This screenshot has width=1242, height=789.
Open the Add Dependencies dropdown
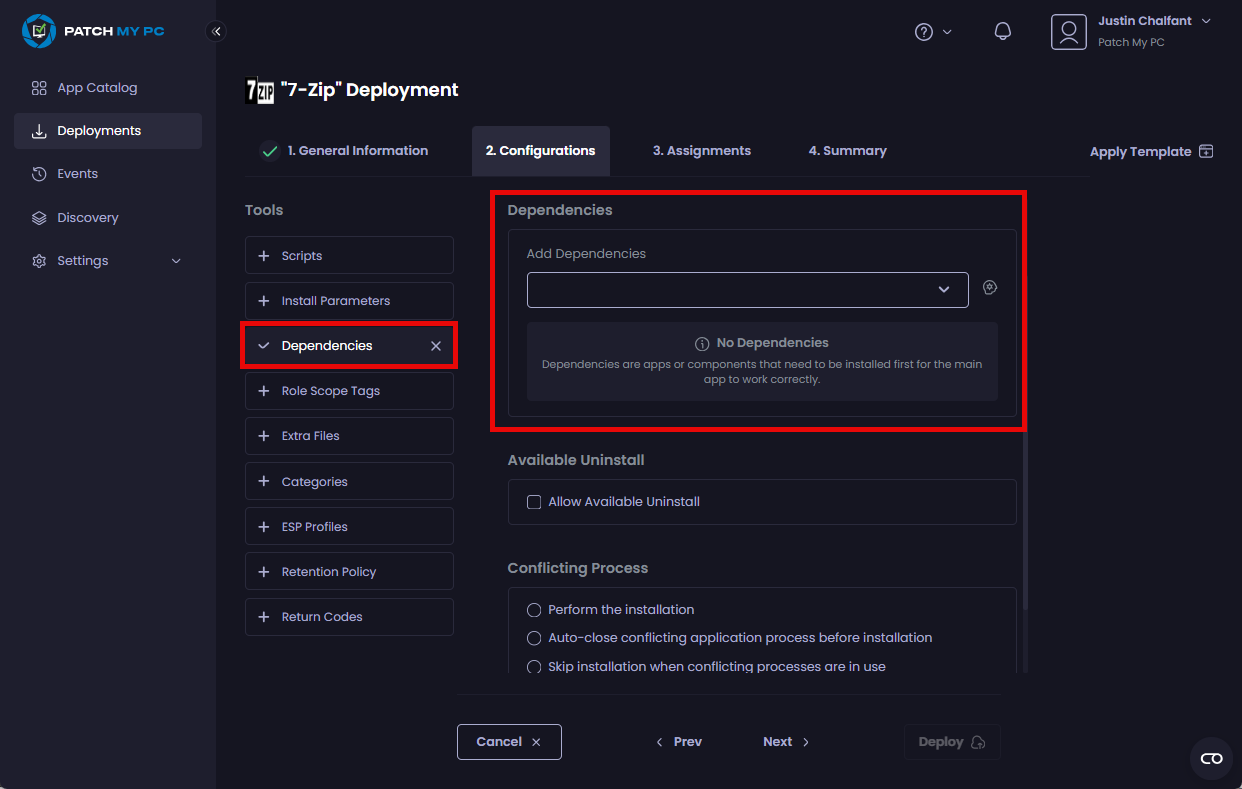[747, 290]
